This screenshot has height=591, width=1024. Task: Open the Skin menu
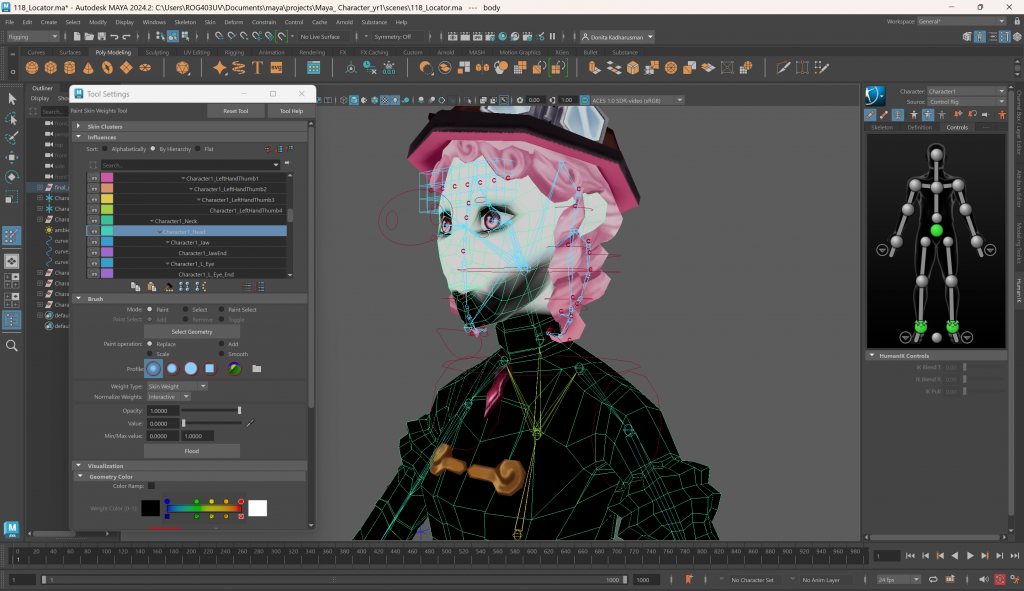pos(210,22)
